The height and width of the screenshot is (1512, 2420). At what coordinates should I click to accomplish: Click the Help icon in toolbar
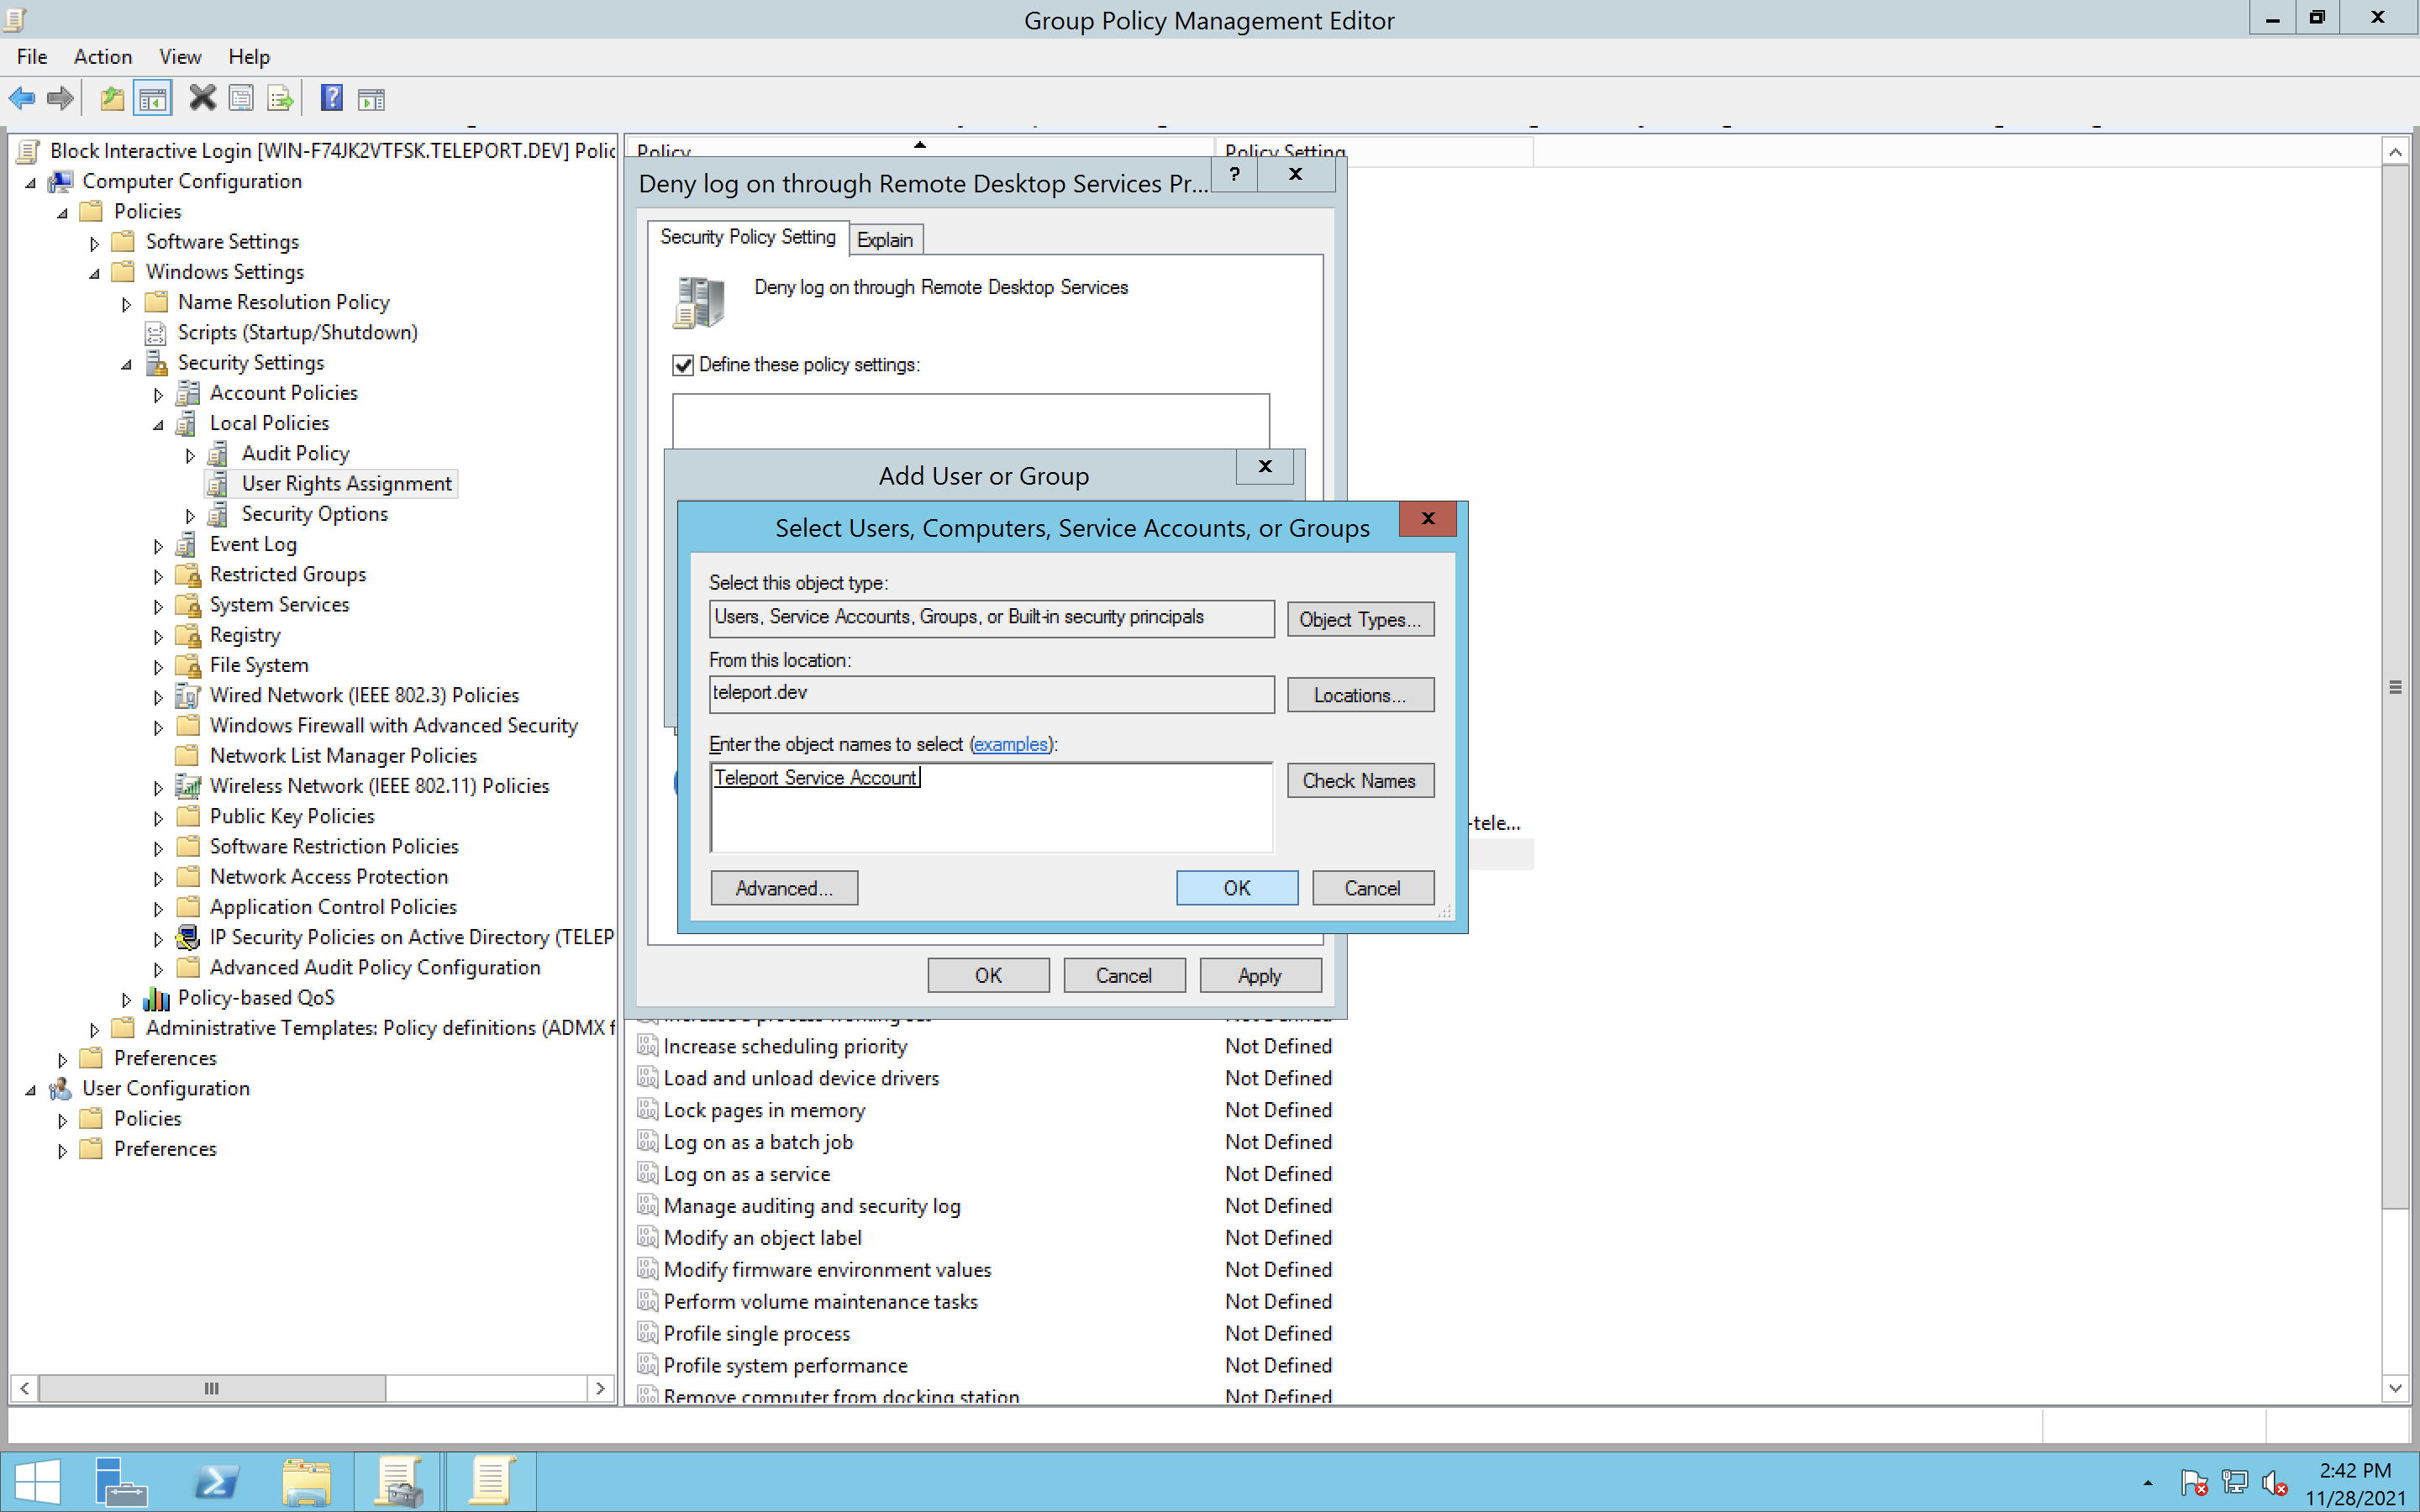(x=329, y=97)
